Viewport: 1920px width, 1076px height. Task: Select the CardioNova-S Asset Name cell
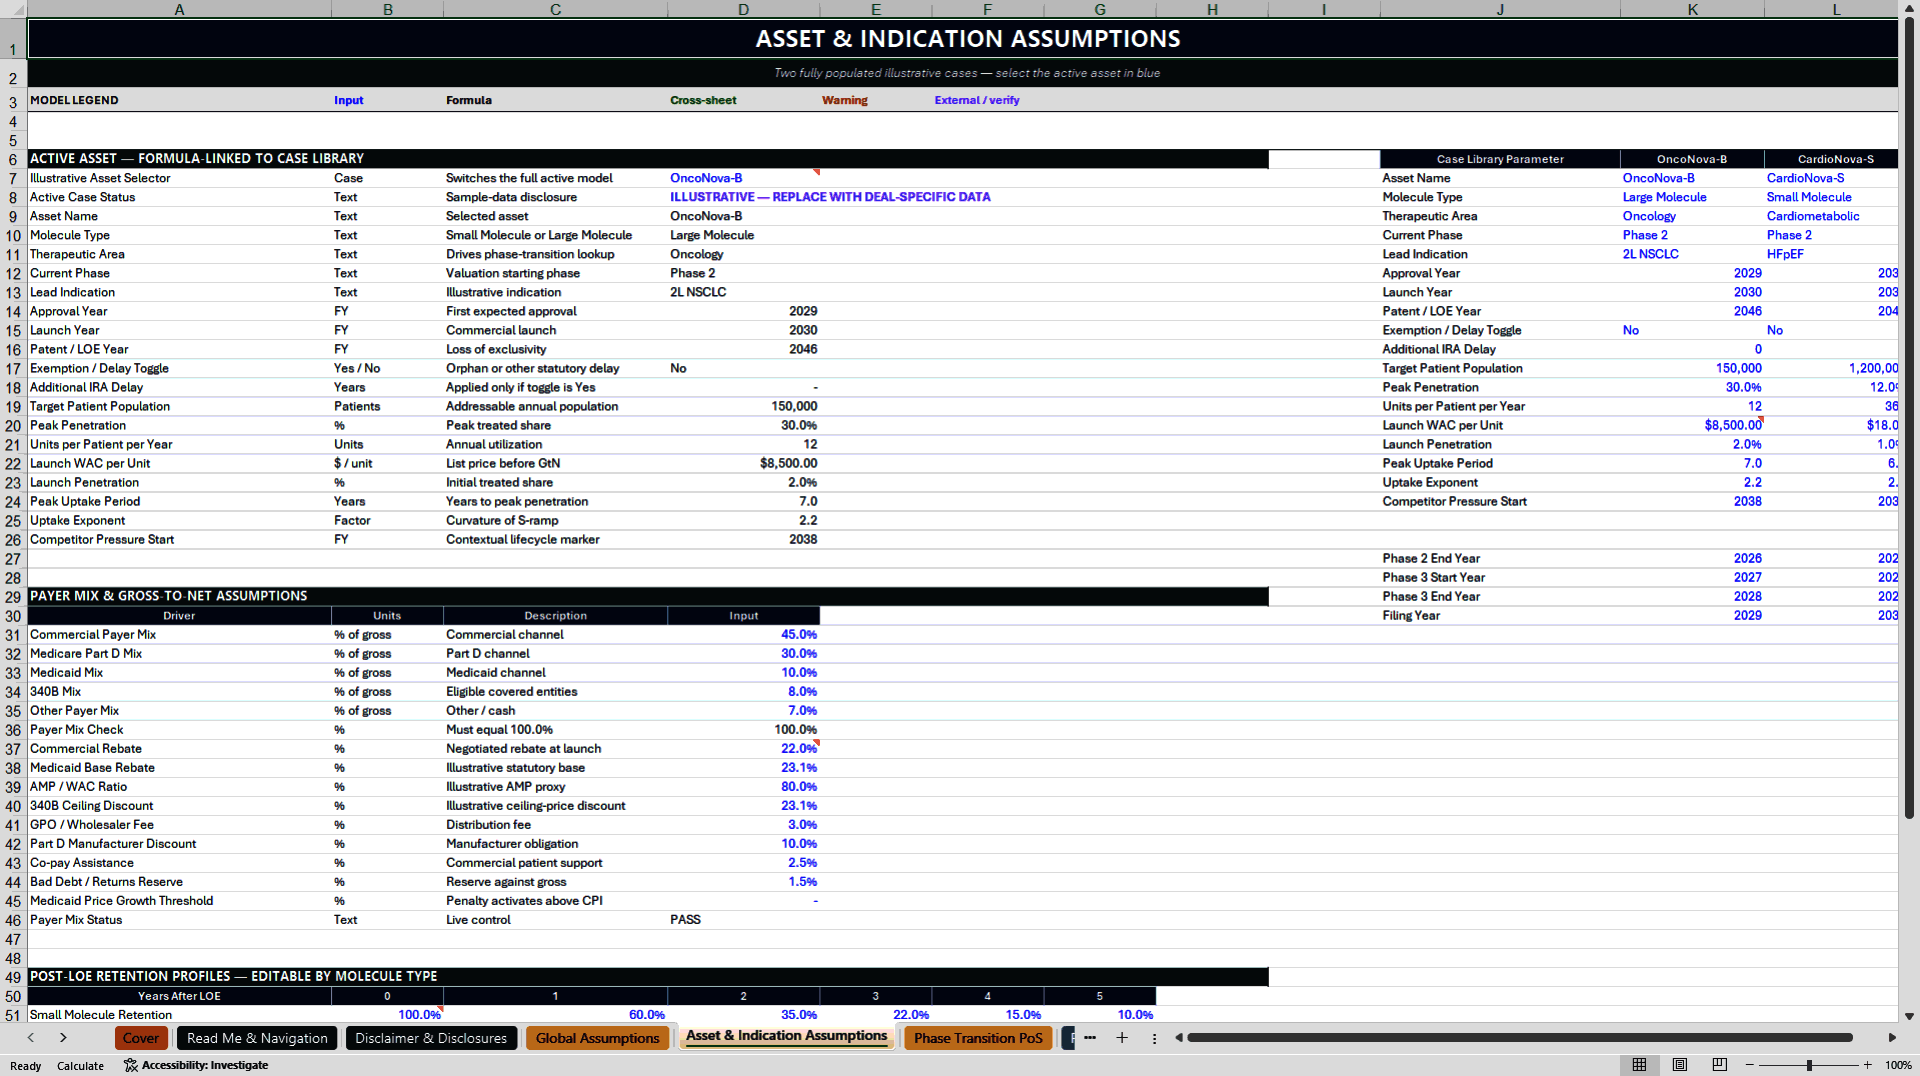pyautogui.click(x=1831, y=178)
